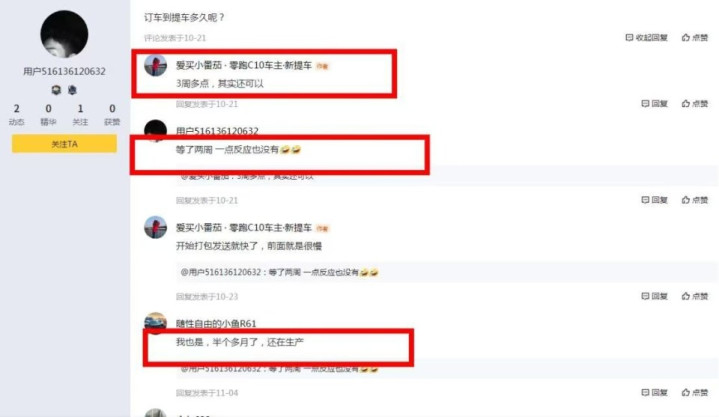The height and width of the screenshot is (417, 719).
Task: Open the 获赞 count in profile stats
Action: pyautogui.click(x=112, y=114)
